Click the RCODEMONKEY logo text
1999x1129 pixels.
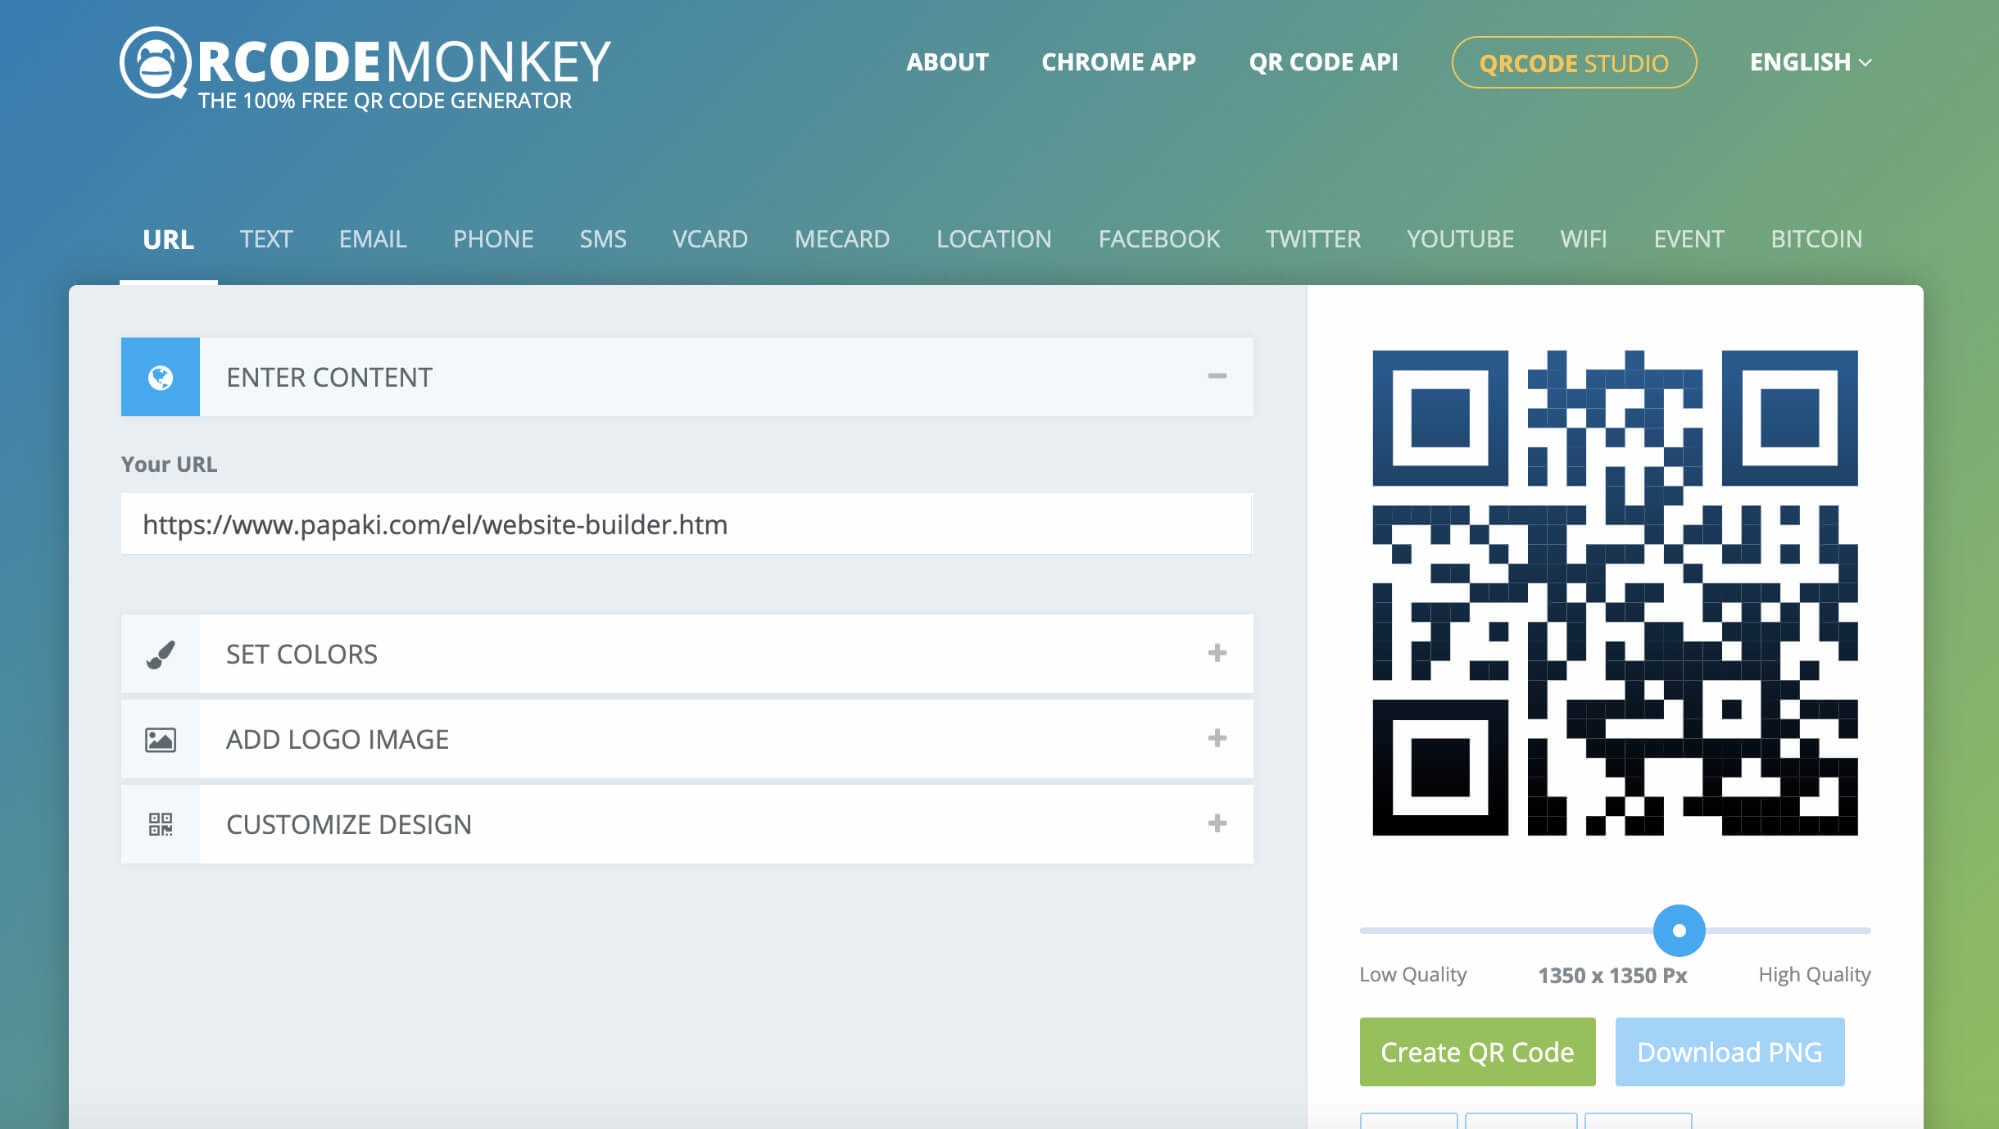(x=404, y=62)
